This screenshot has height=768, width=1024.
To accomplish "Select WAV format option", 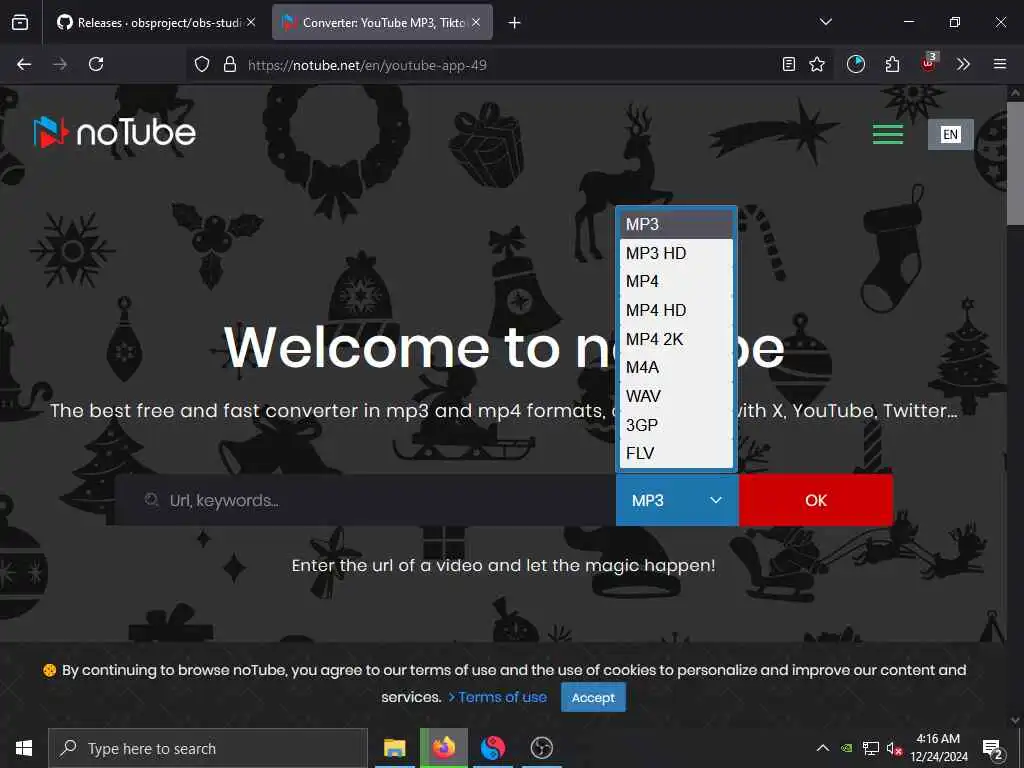I will coord(676,396).
